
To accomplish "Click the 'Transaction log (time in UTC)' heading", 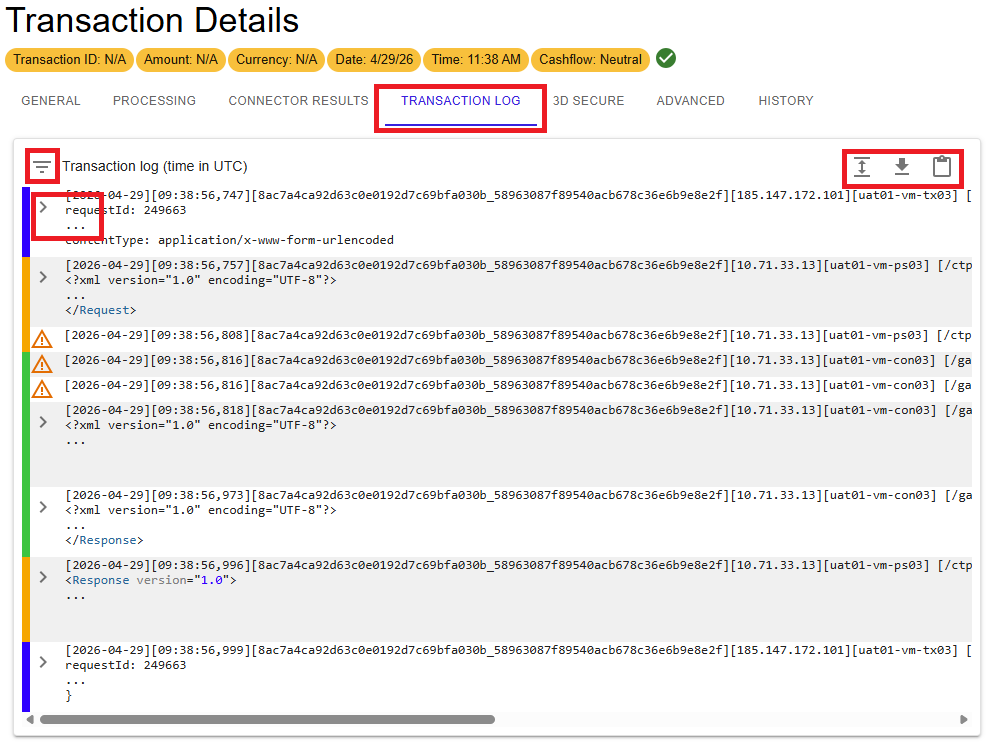I will pyautogui.click(x=155, y=166).
